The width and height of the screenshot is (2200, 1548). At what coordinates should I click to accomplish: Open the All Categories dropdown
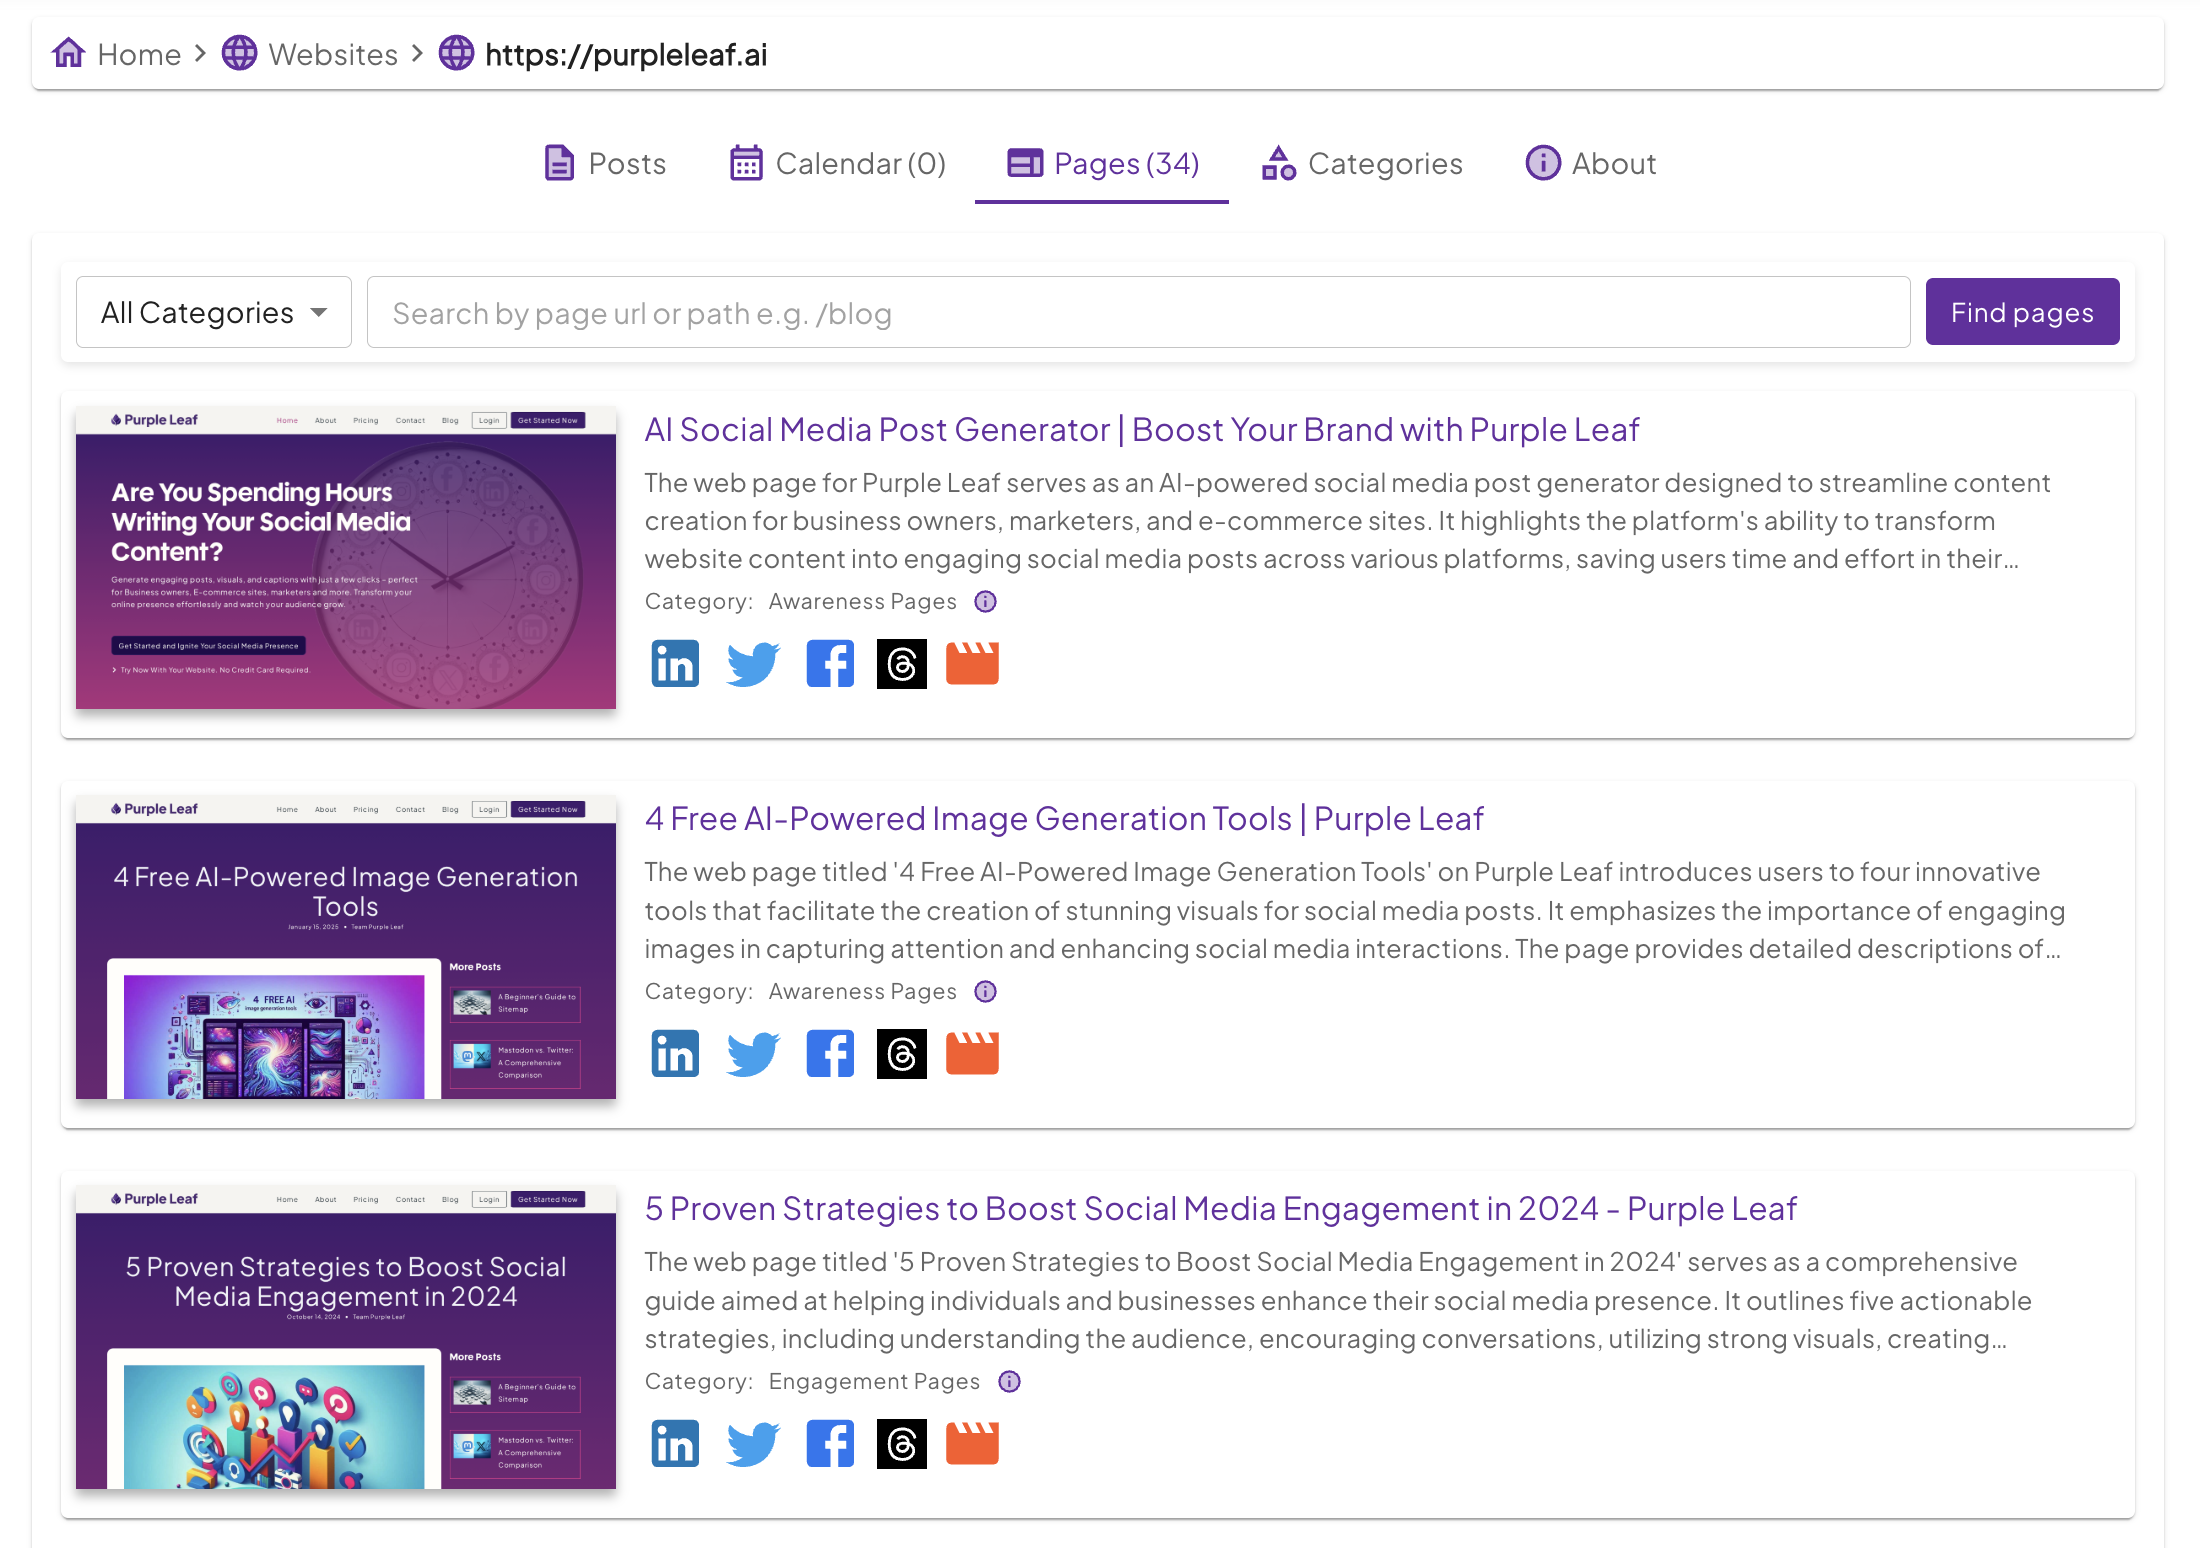(214, 313)
